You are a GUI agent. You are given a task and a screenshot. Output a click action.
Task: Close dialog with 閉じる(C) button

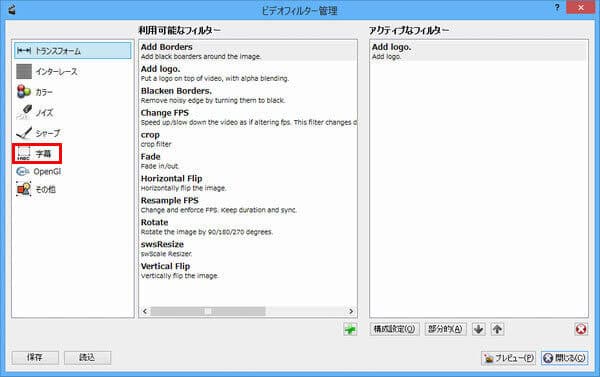(x=564, y=358)
